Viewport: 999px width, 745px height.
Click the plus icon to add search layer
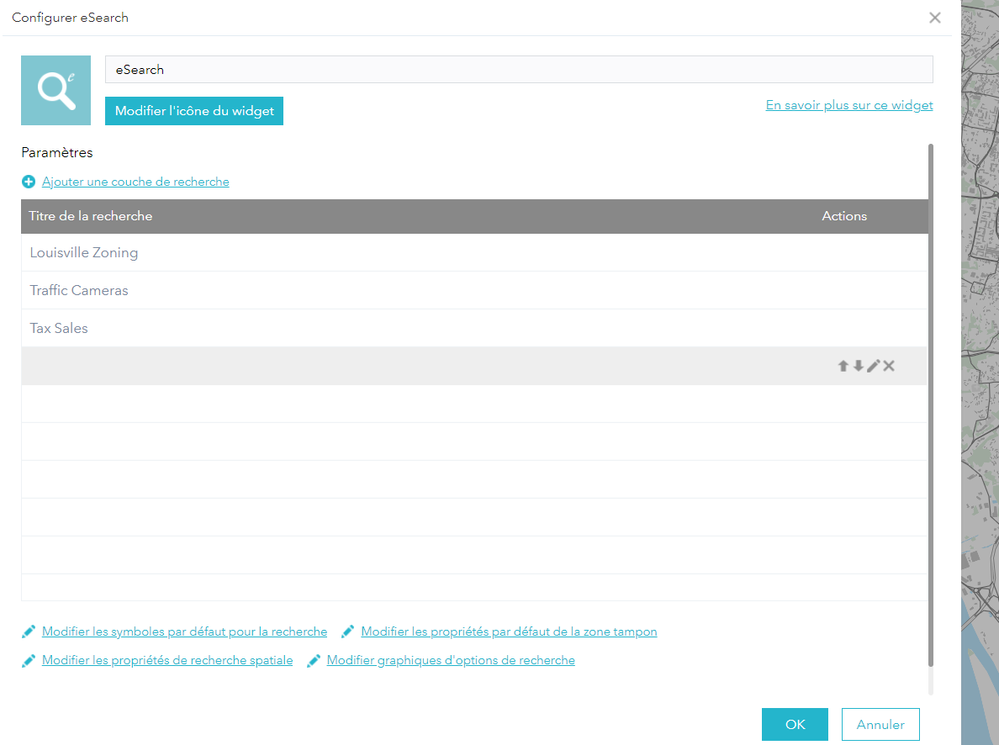pyautogui.click(x=29, y=182)
